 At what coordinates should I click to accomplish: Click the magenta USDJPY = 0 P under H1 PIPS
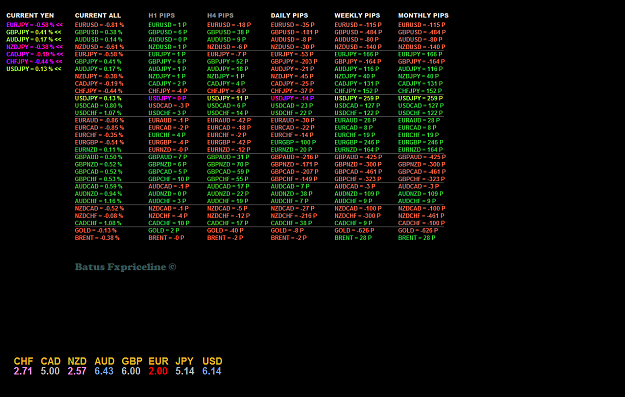point(167,98)
